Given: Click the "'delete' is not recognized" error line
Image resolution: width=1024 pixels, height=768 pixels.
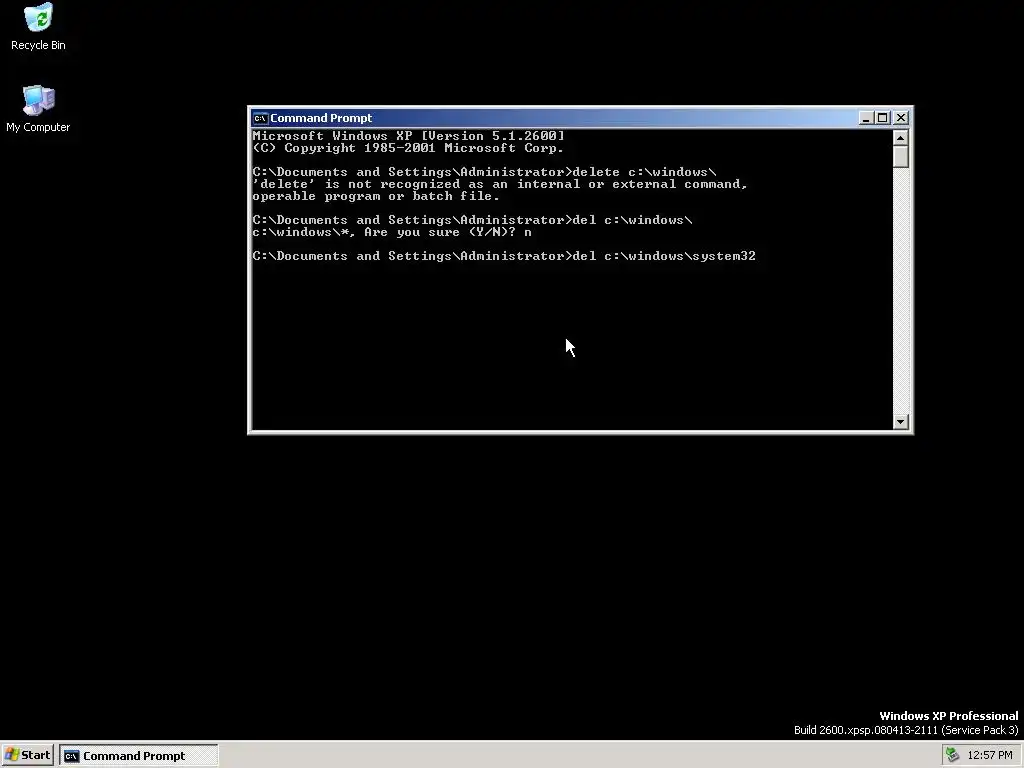Looking at the screenshot, I should tap(500, 184).
